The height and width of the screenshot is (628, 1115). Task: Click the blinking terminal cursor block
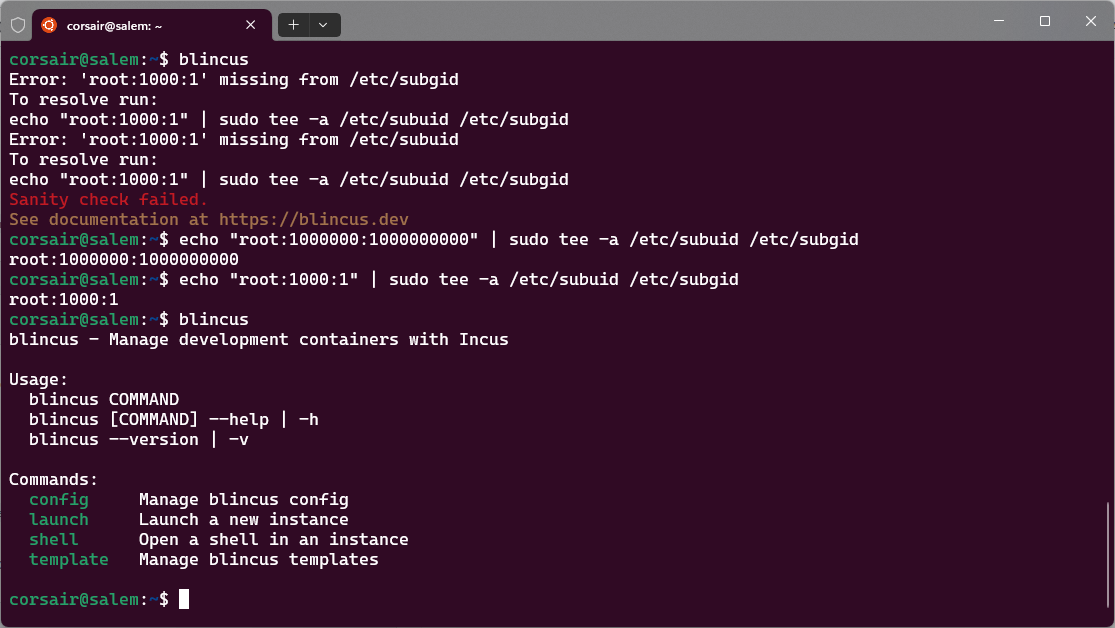coord(185,598)
